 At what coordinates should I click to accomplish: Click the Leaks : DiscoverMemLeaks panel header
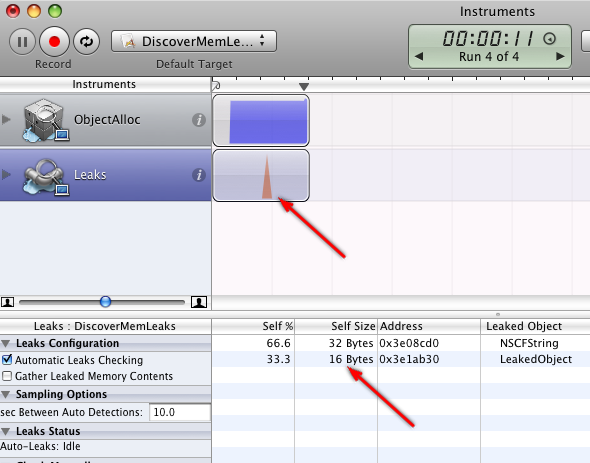point(105,326)
